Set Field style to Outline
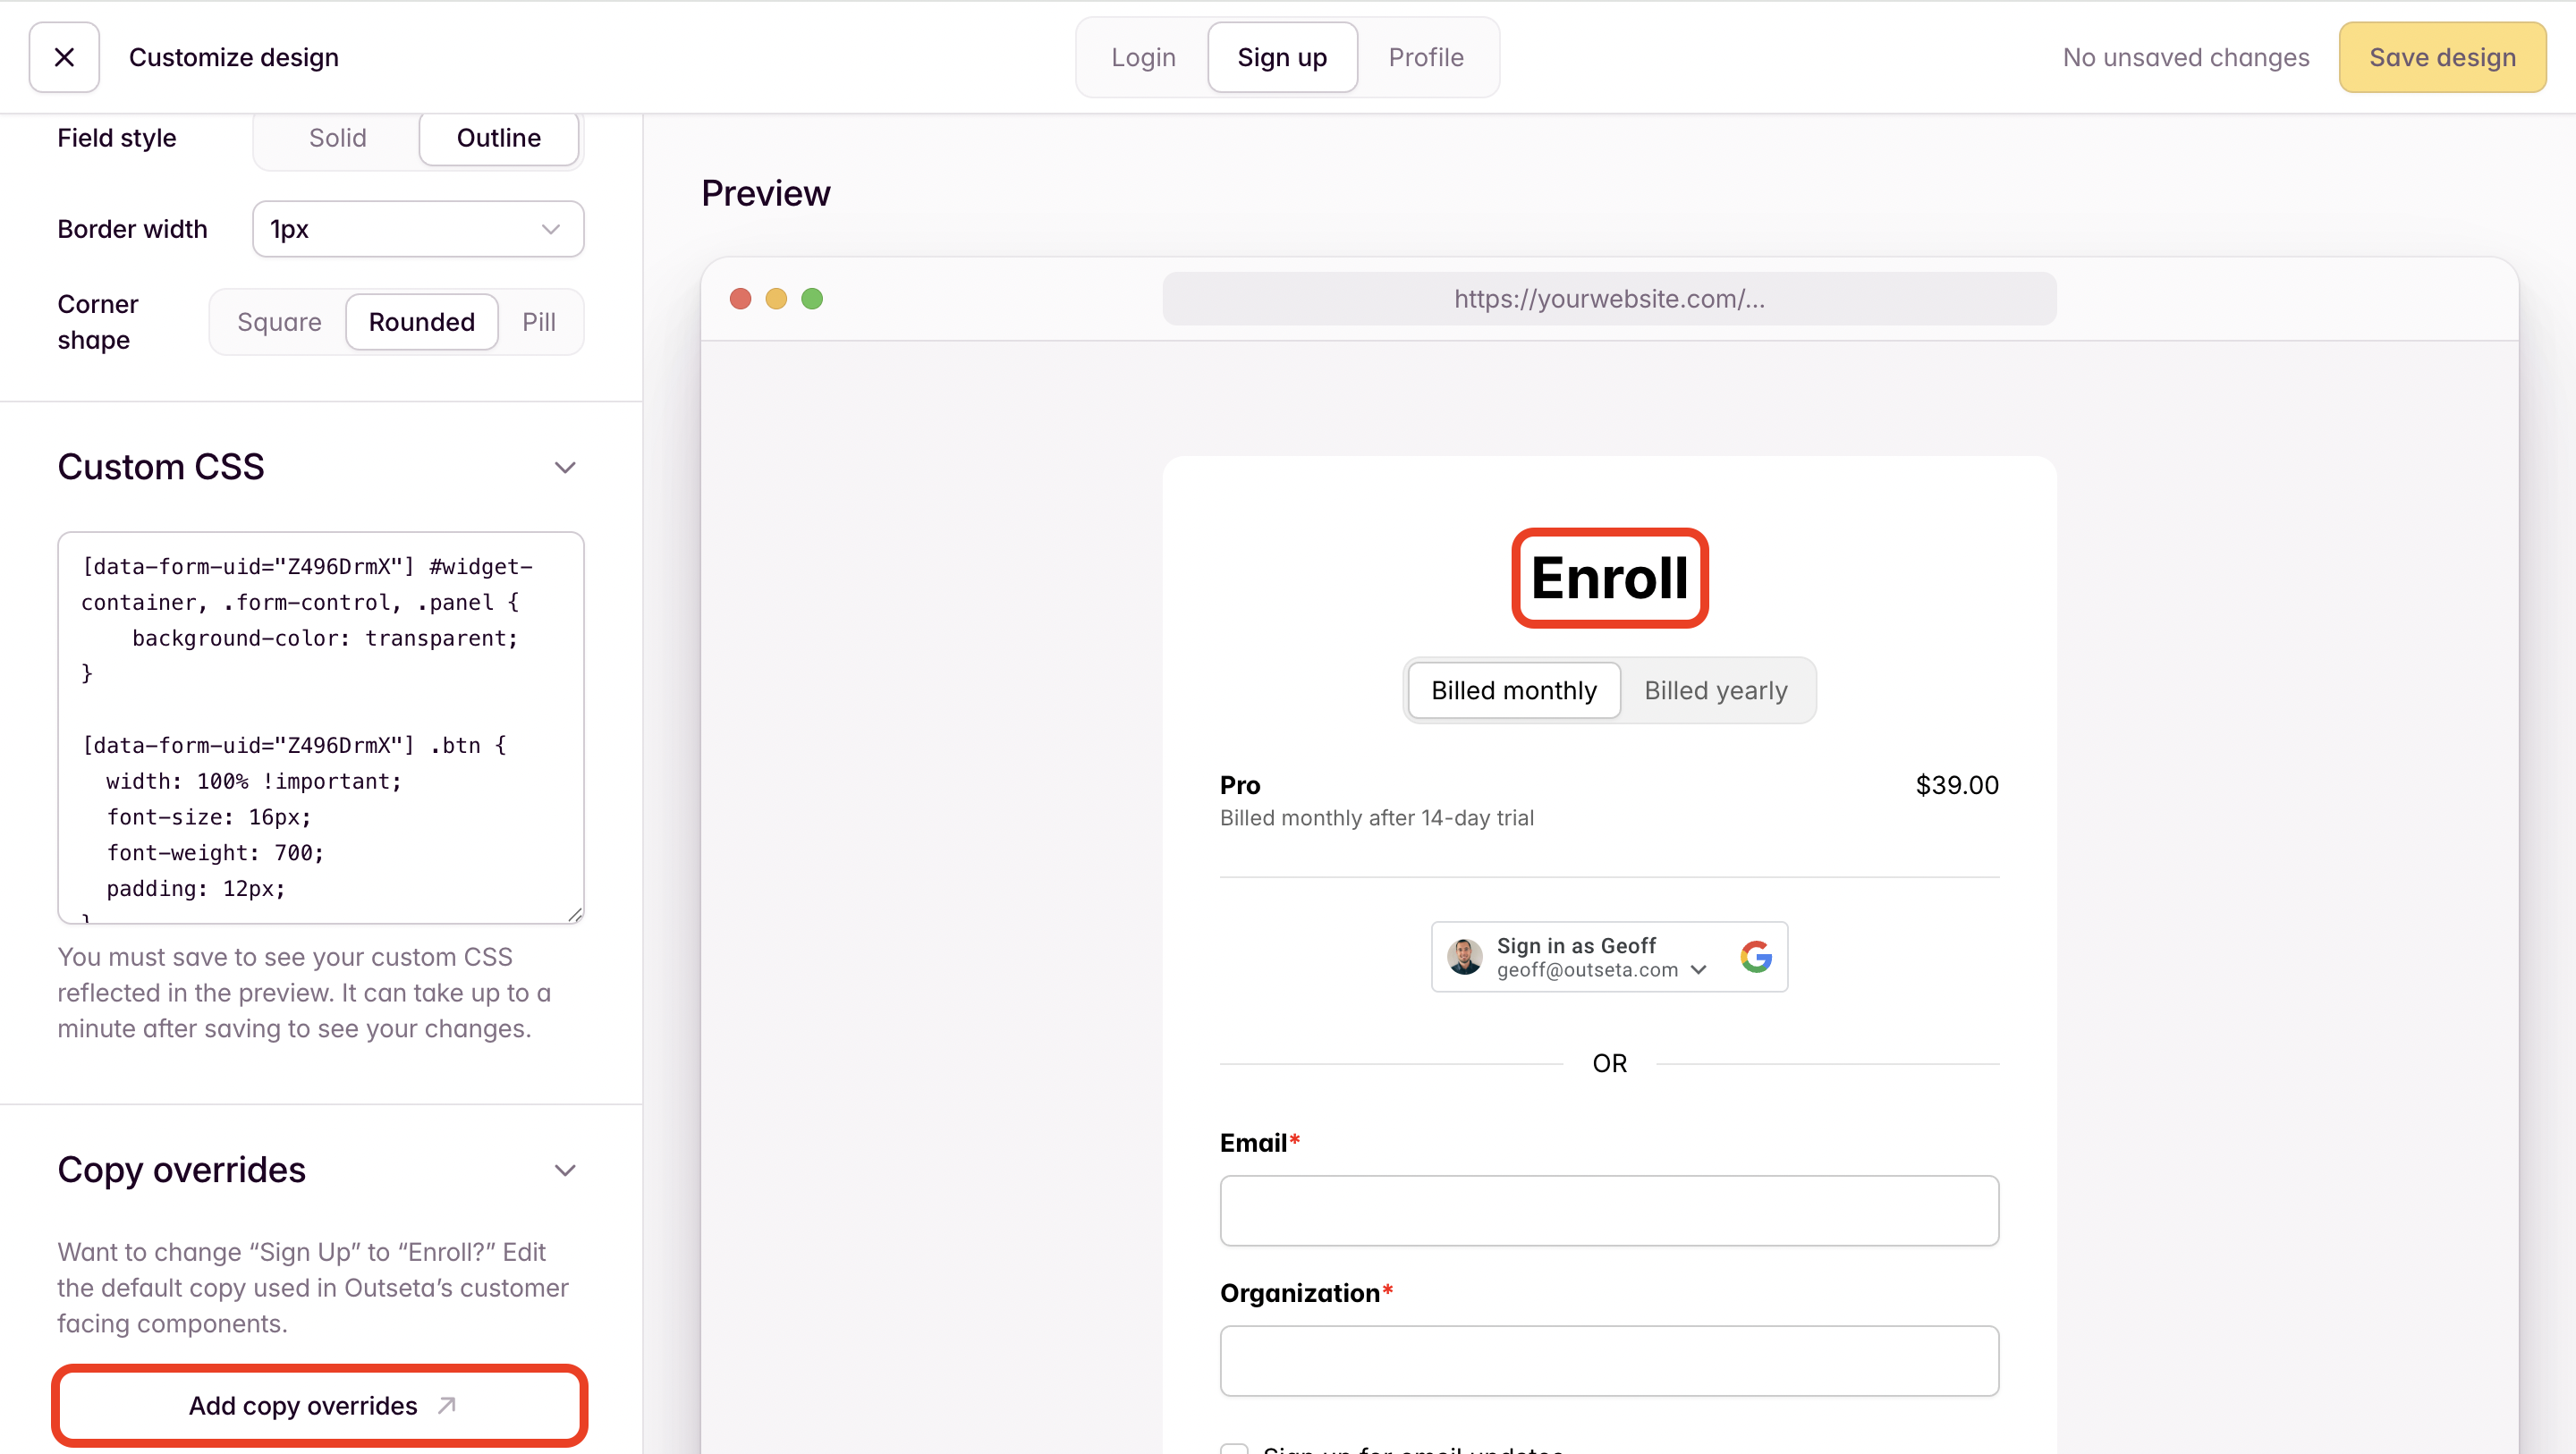Image resolution: width=2576 pixels, height=1454 pixels. 498,138
